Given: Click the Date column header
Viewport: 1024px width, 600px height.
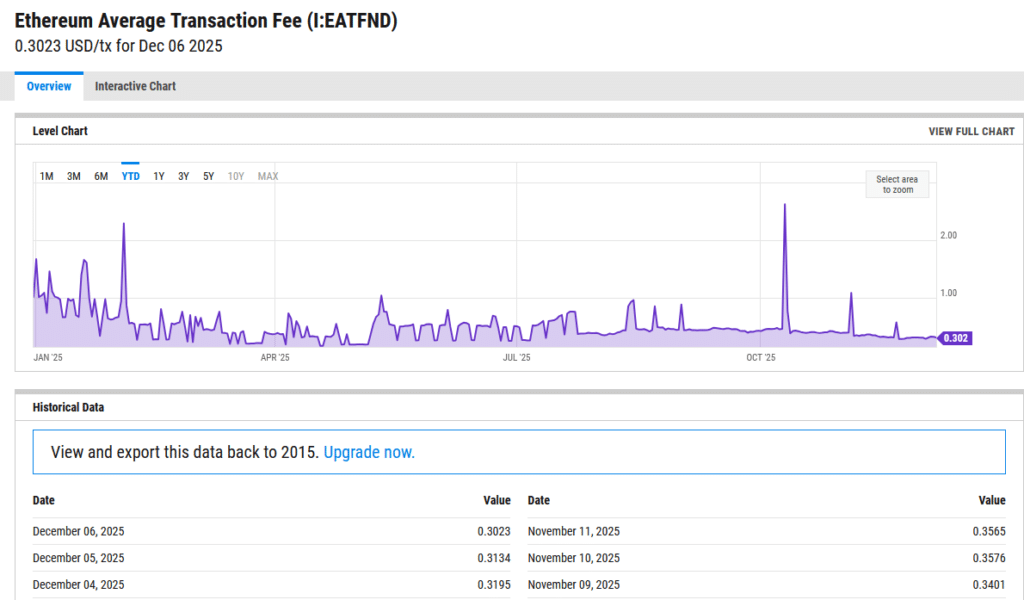Looking at the screenshot, I should coord(44,500).
